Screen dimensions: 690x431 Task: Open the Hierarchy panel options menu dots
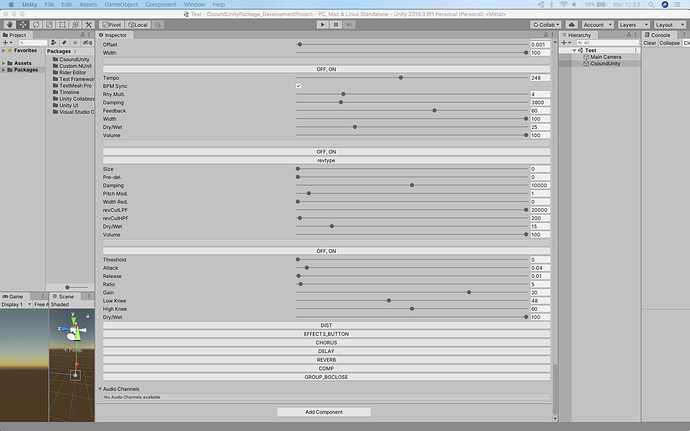(635, 34)
